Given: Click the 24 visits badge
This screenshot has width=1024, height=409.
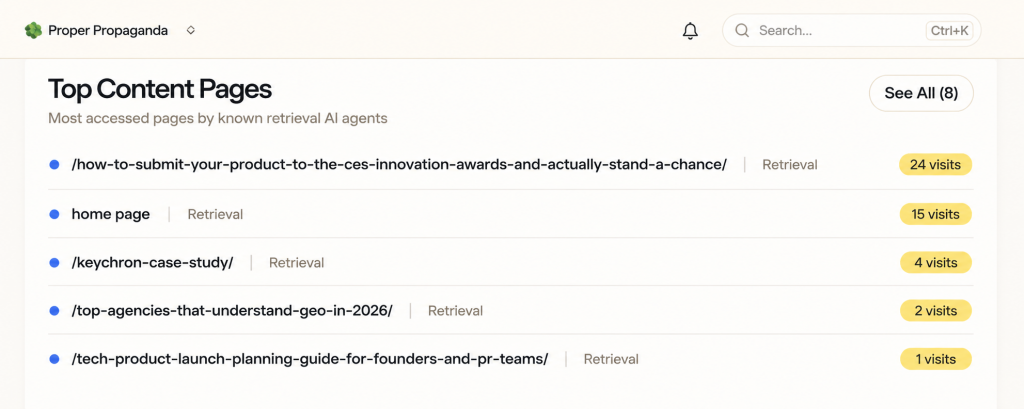Looking at the screenshot, I should (935, 165).
